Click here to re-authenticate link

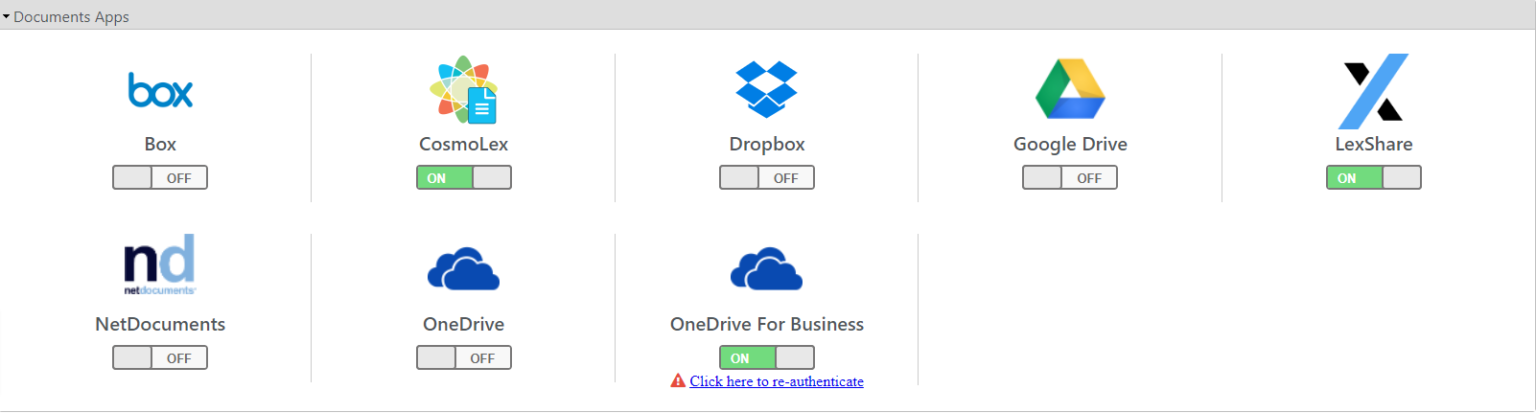776,381
